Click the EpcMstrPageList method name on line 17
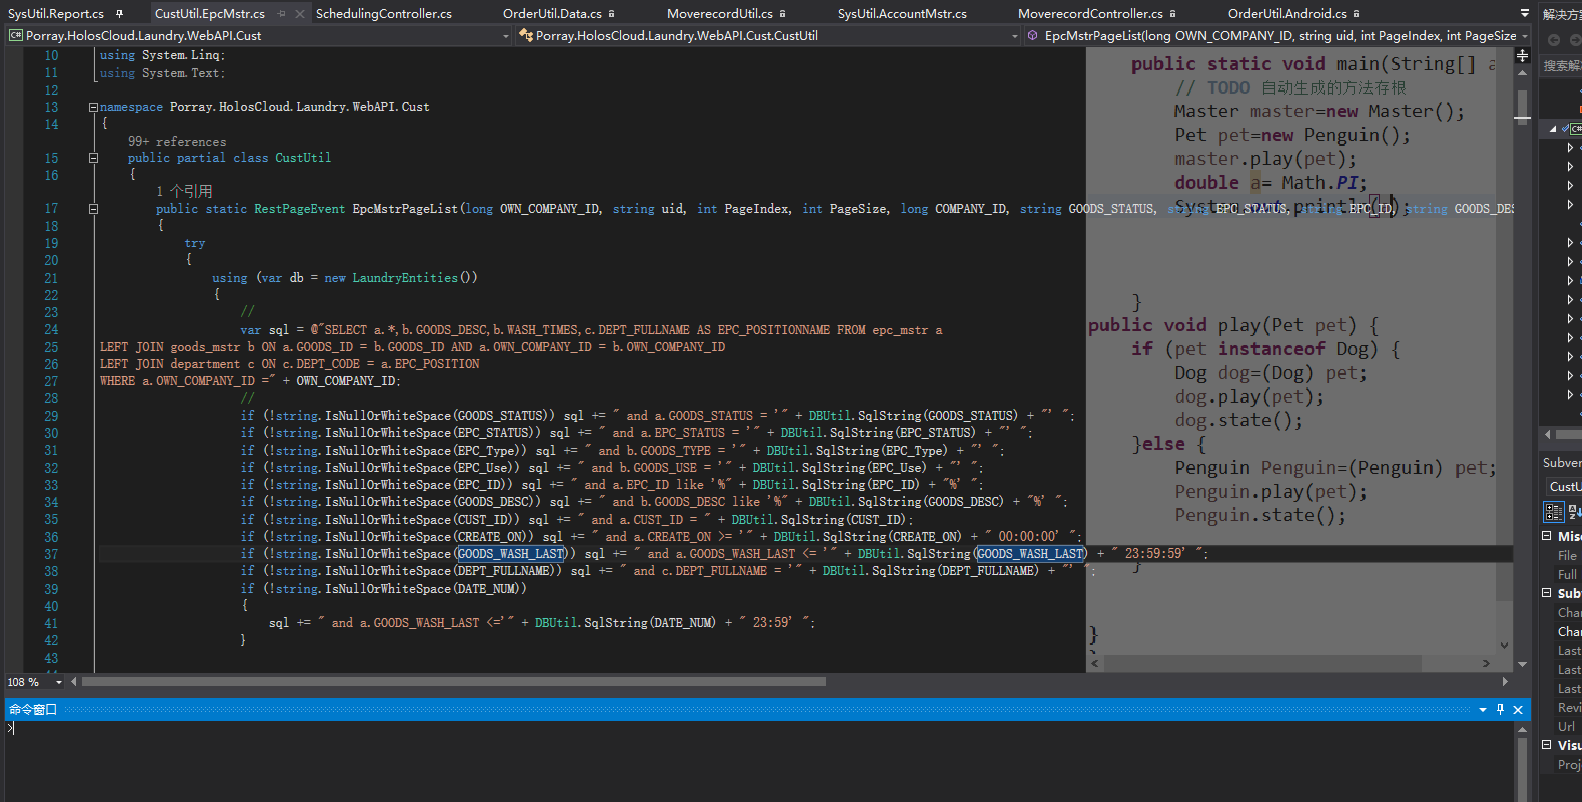This screenshot has height=802, width=1582. (405, 209)
